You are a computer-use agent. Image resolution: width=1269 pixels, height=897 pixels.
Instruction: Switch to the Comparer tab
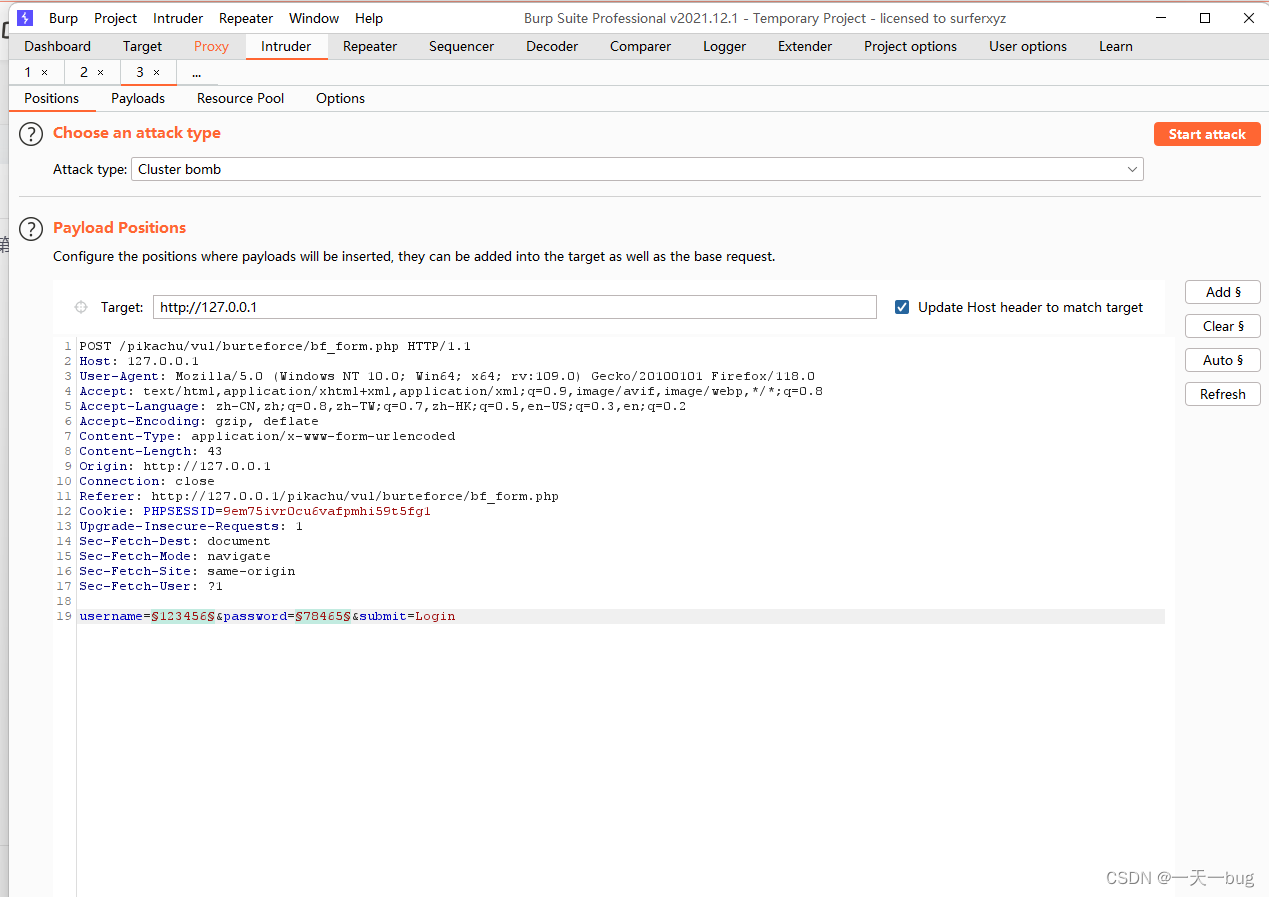(x=641, y=46)
